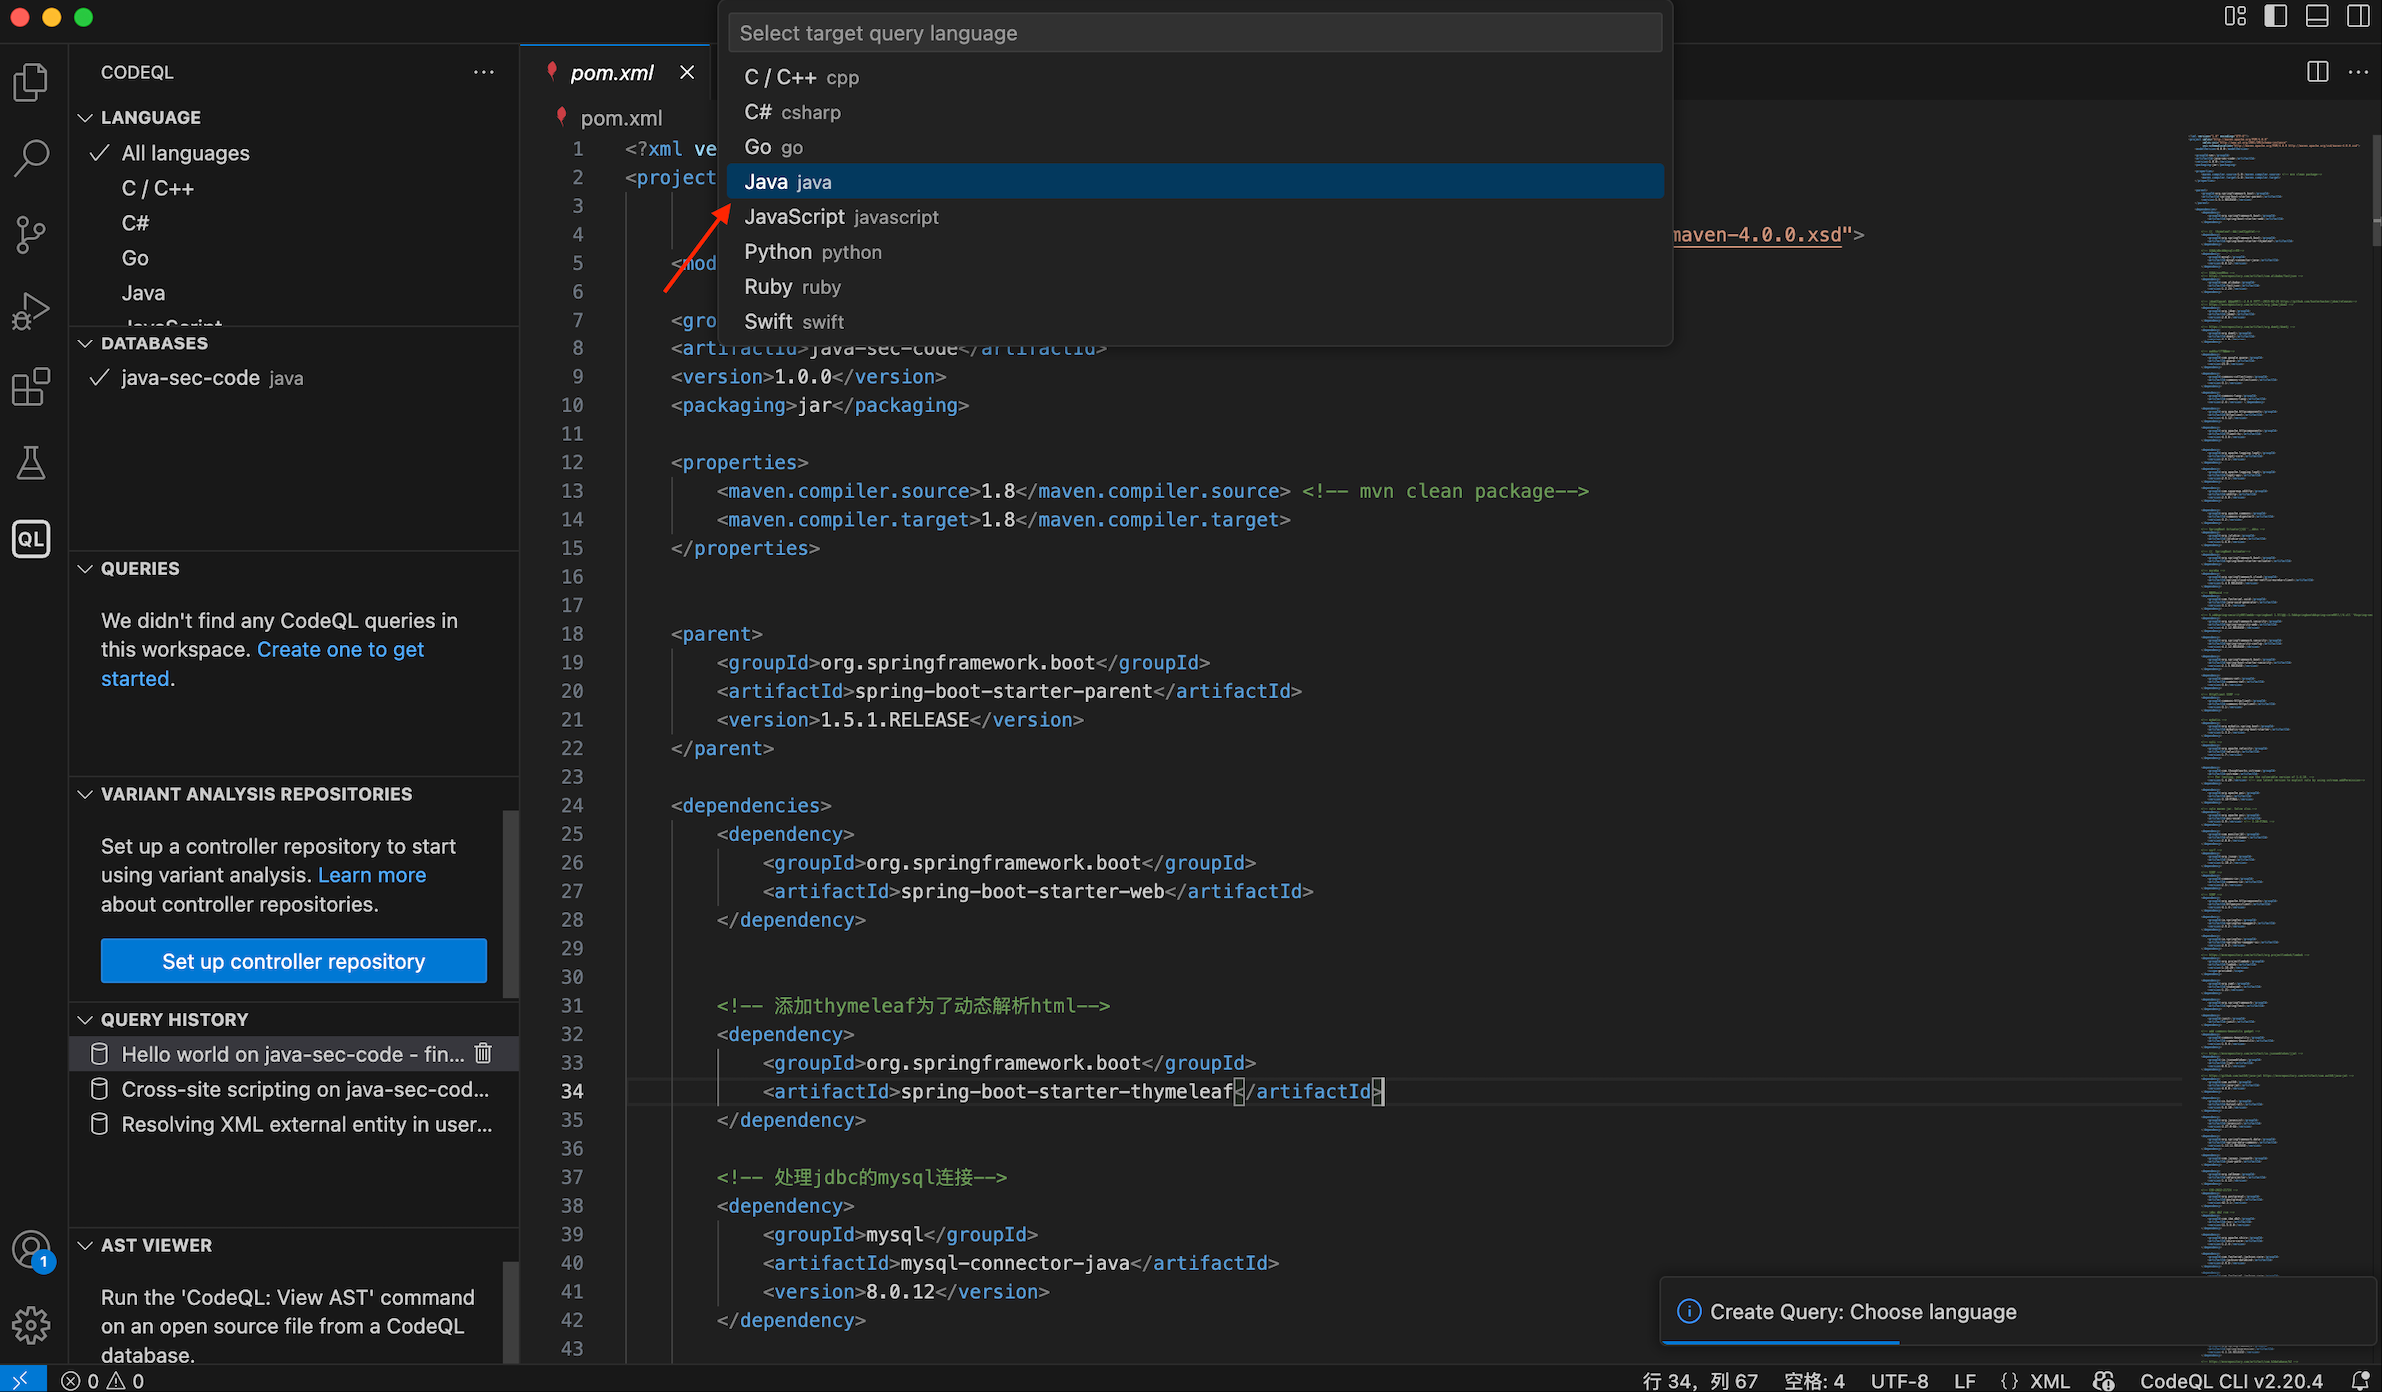The width and height of the screenshot is (2382, 1392).
Task: Select the All languages filter option
Action: (x=185, y=153)
